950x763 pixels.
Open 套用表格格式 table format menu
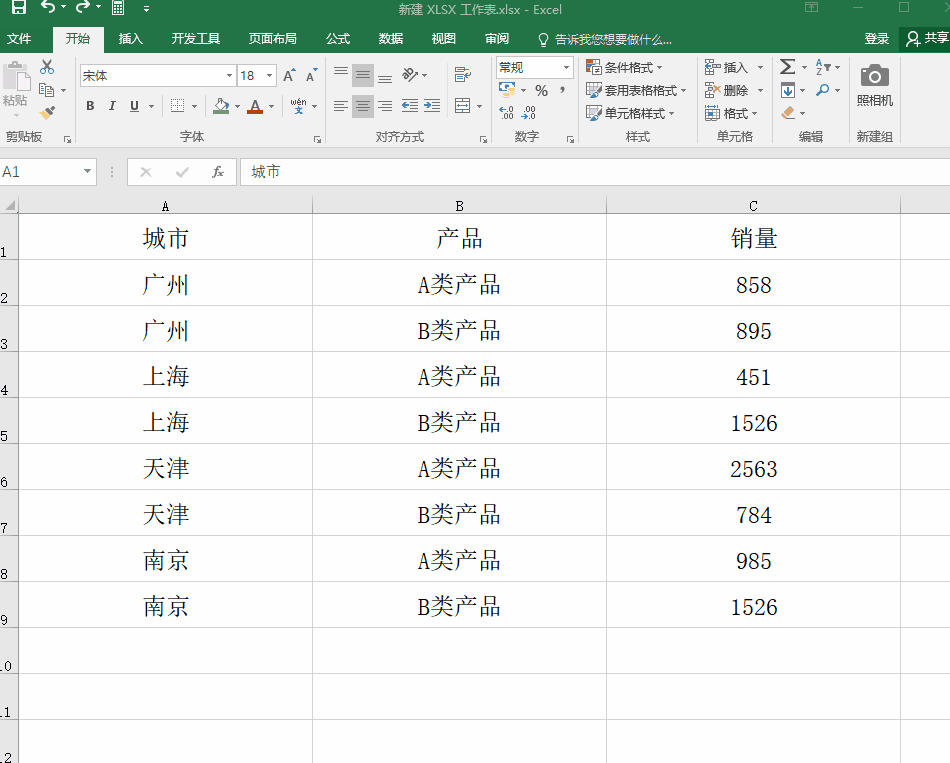tap(636, 90)
